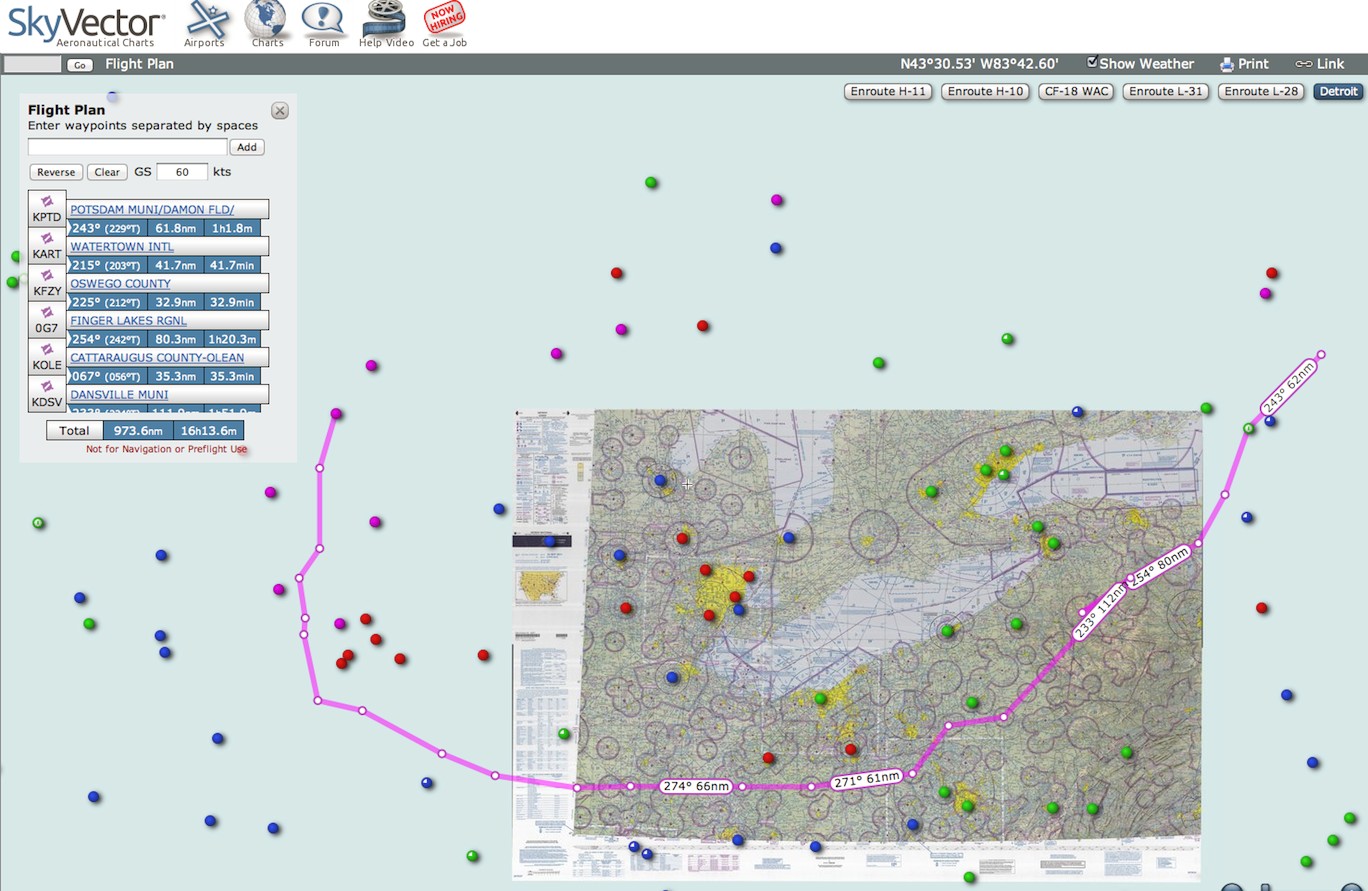The image size is (1368, 891).
Task: Switch to Enroute H-11 chart
Action: pyautogui.click(x=888, y=91)
